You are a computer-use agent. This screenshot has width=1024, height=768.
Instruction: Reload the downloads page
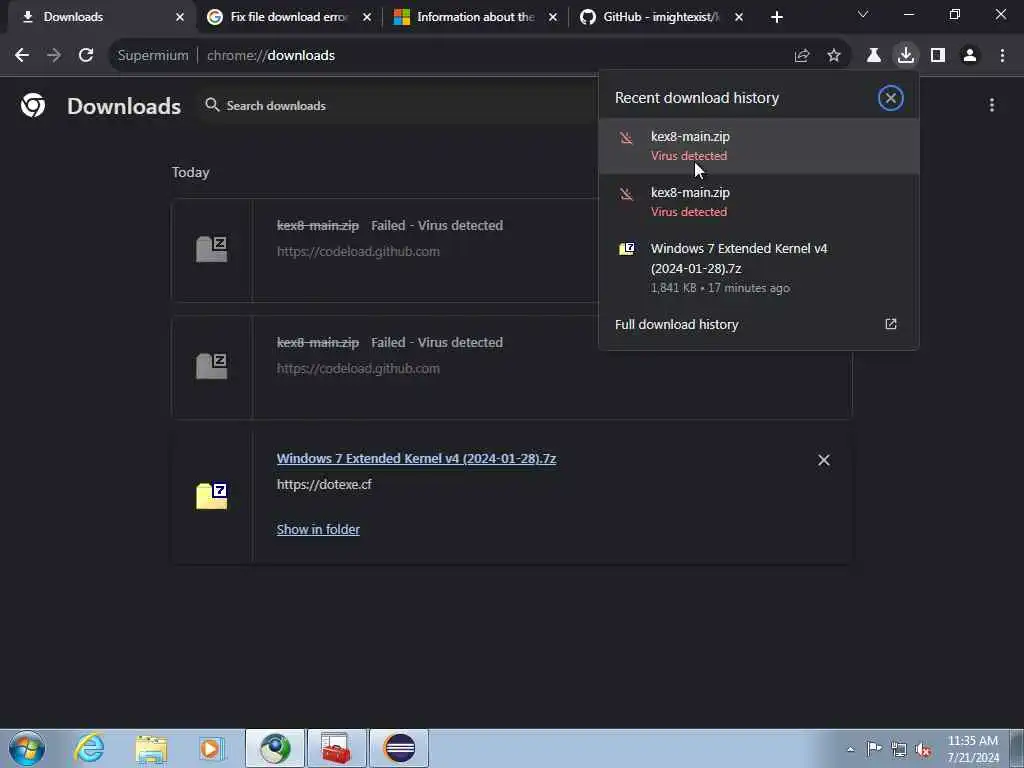86,56
